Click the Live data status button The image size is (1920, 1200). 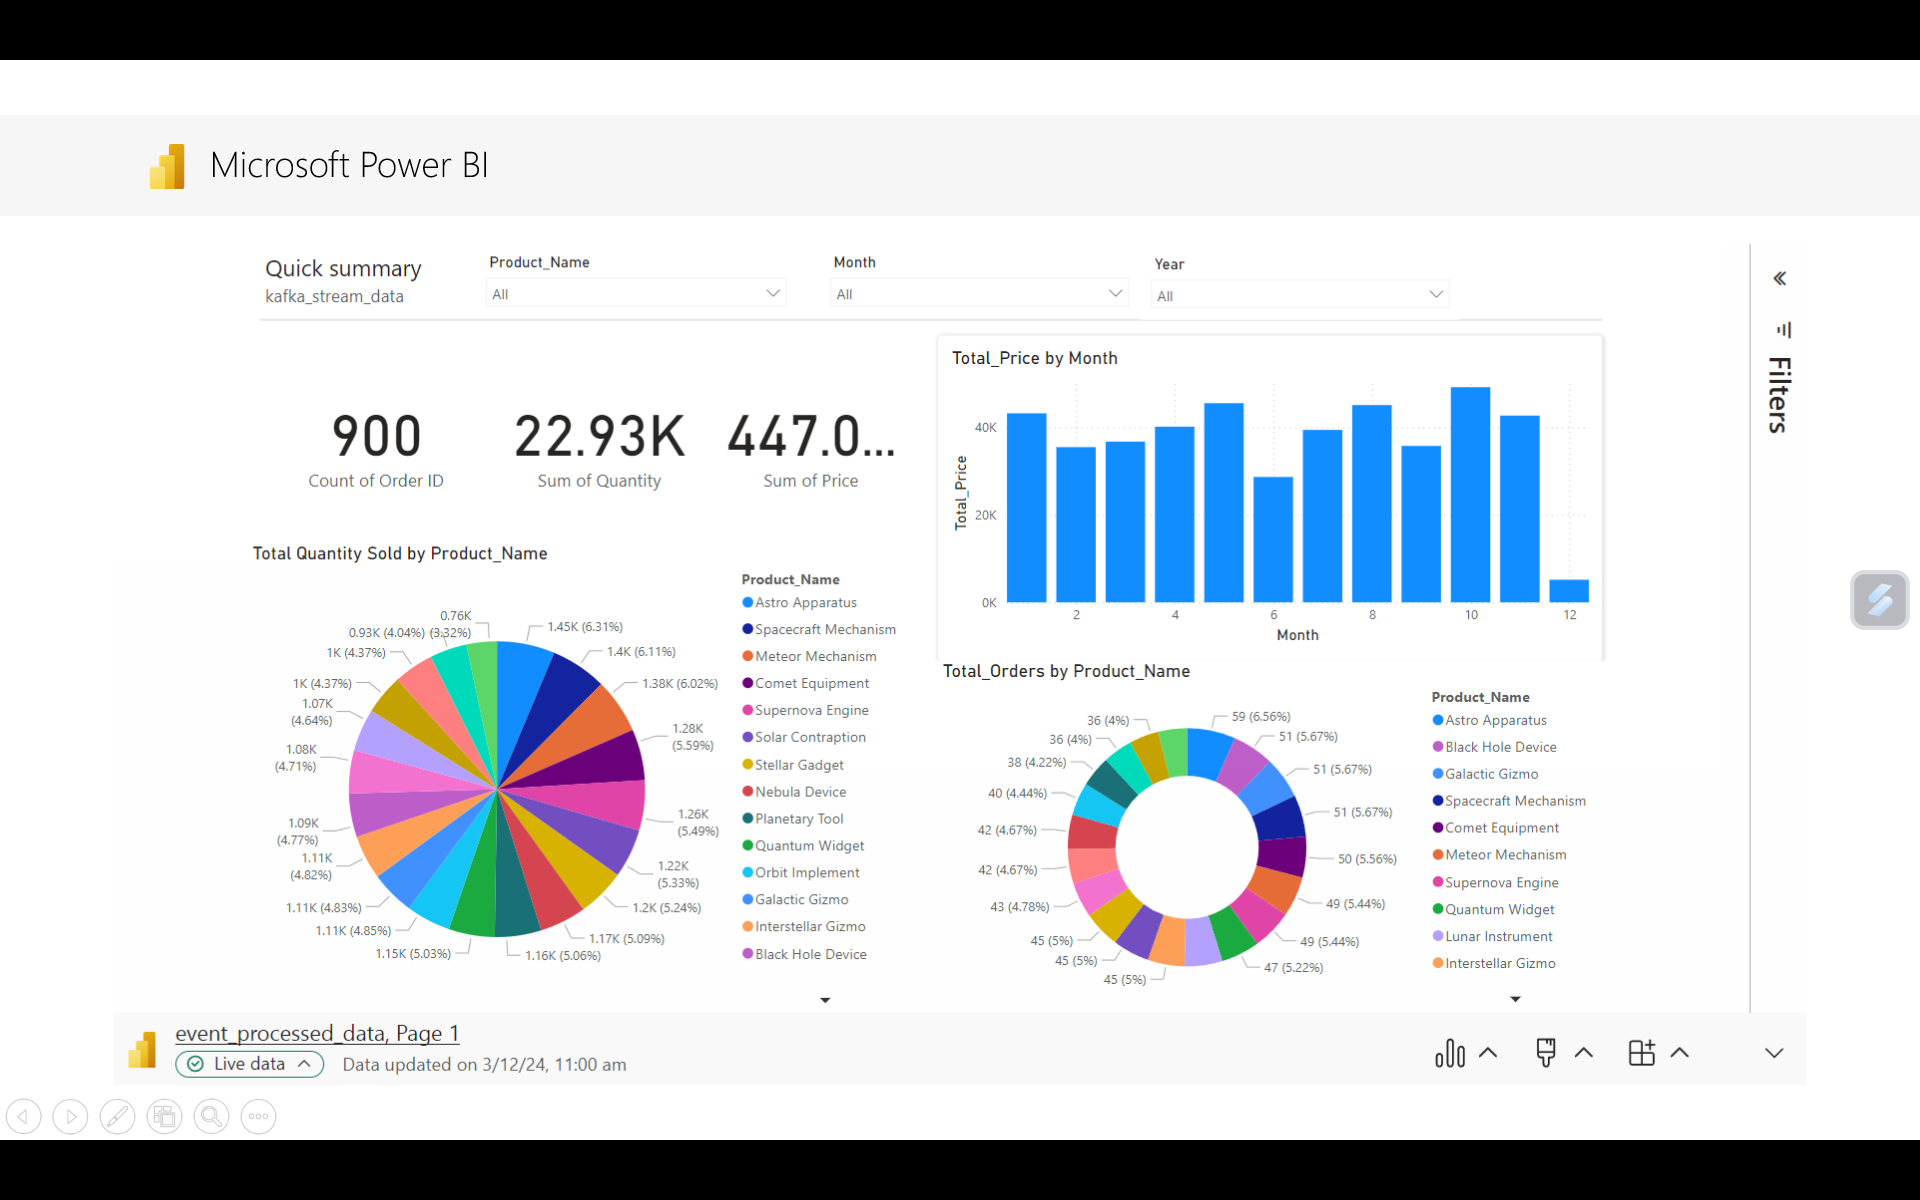click(x=250, y=1064)
